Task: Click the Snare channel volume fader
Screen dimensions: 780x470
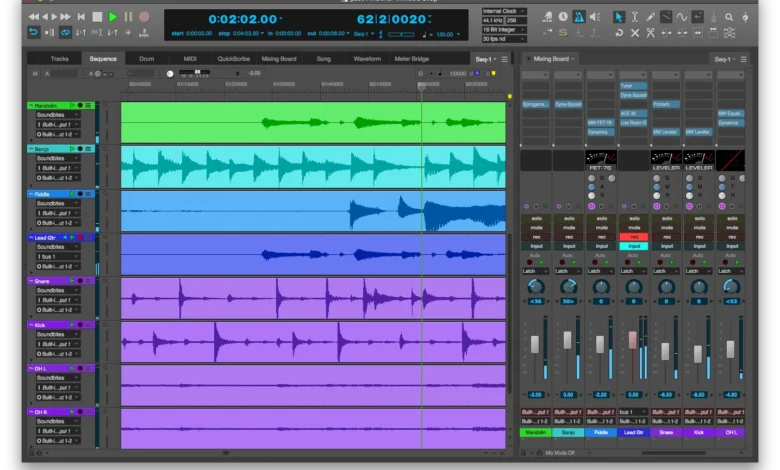Action: click(x=665, y=351)
